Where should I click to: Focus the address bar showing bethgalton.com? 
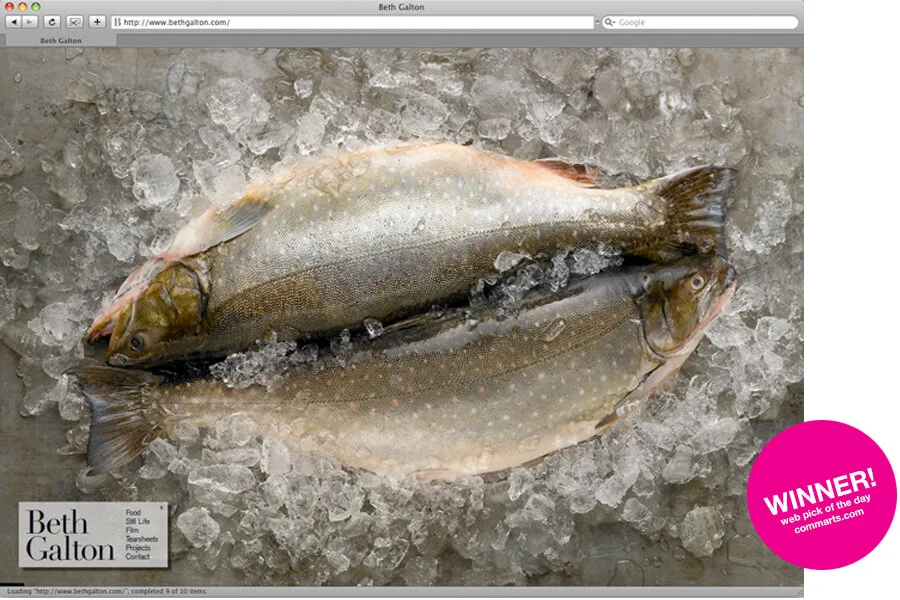pos(353,22)
